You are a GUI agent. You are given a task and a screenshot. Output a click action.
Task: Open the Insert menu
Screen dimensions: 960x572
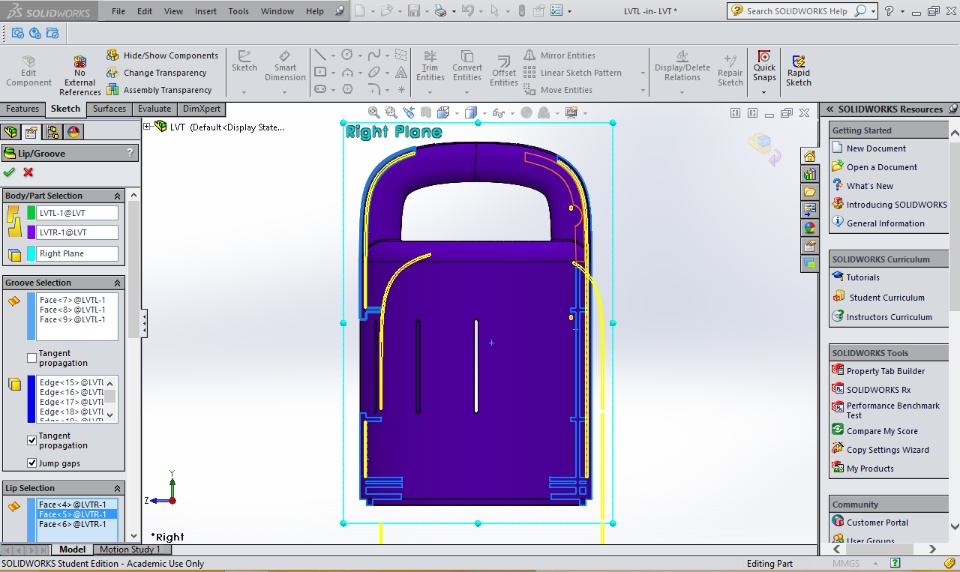pos(205,11)
